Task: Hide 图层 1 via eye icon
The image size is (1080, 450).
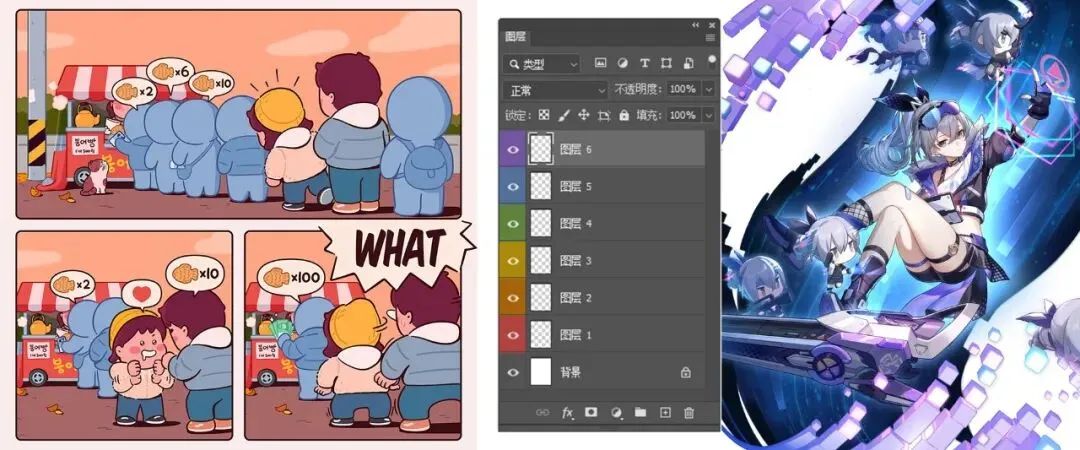Action: pos(513,335)
